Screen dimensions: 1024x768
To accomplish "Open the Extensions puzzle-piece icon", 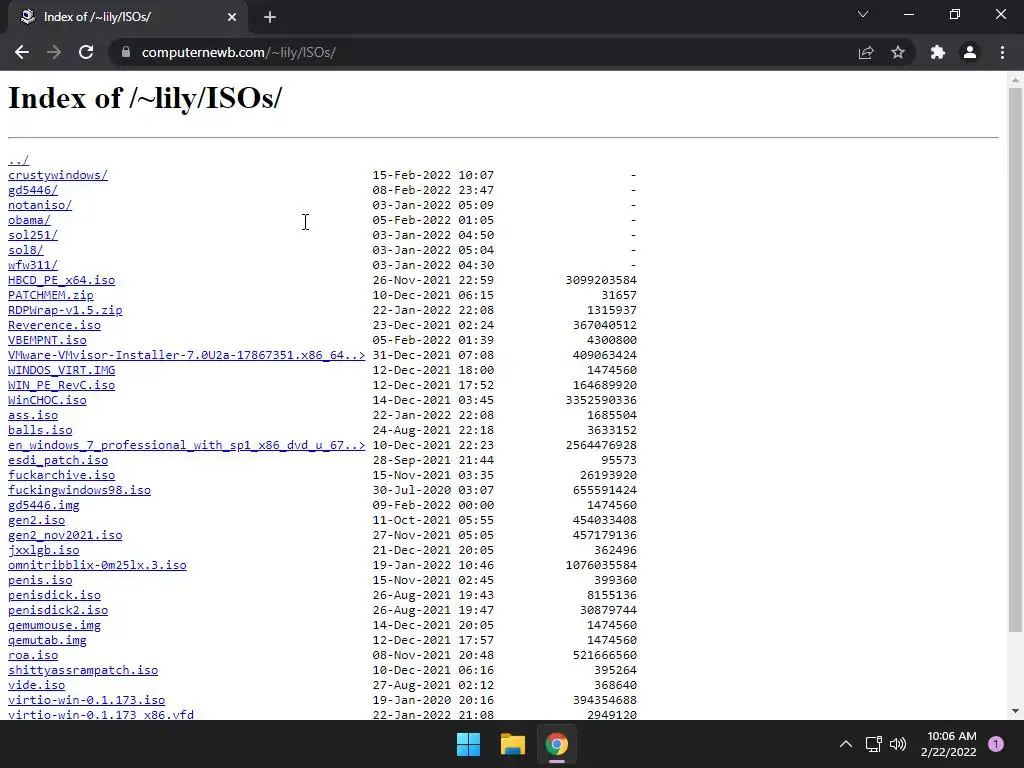I will [x=938, y=52].
